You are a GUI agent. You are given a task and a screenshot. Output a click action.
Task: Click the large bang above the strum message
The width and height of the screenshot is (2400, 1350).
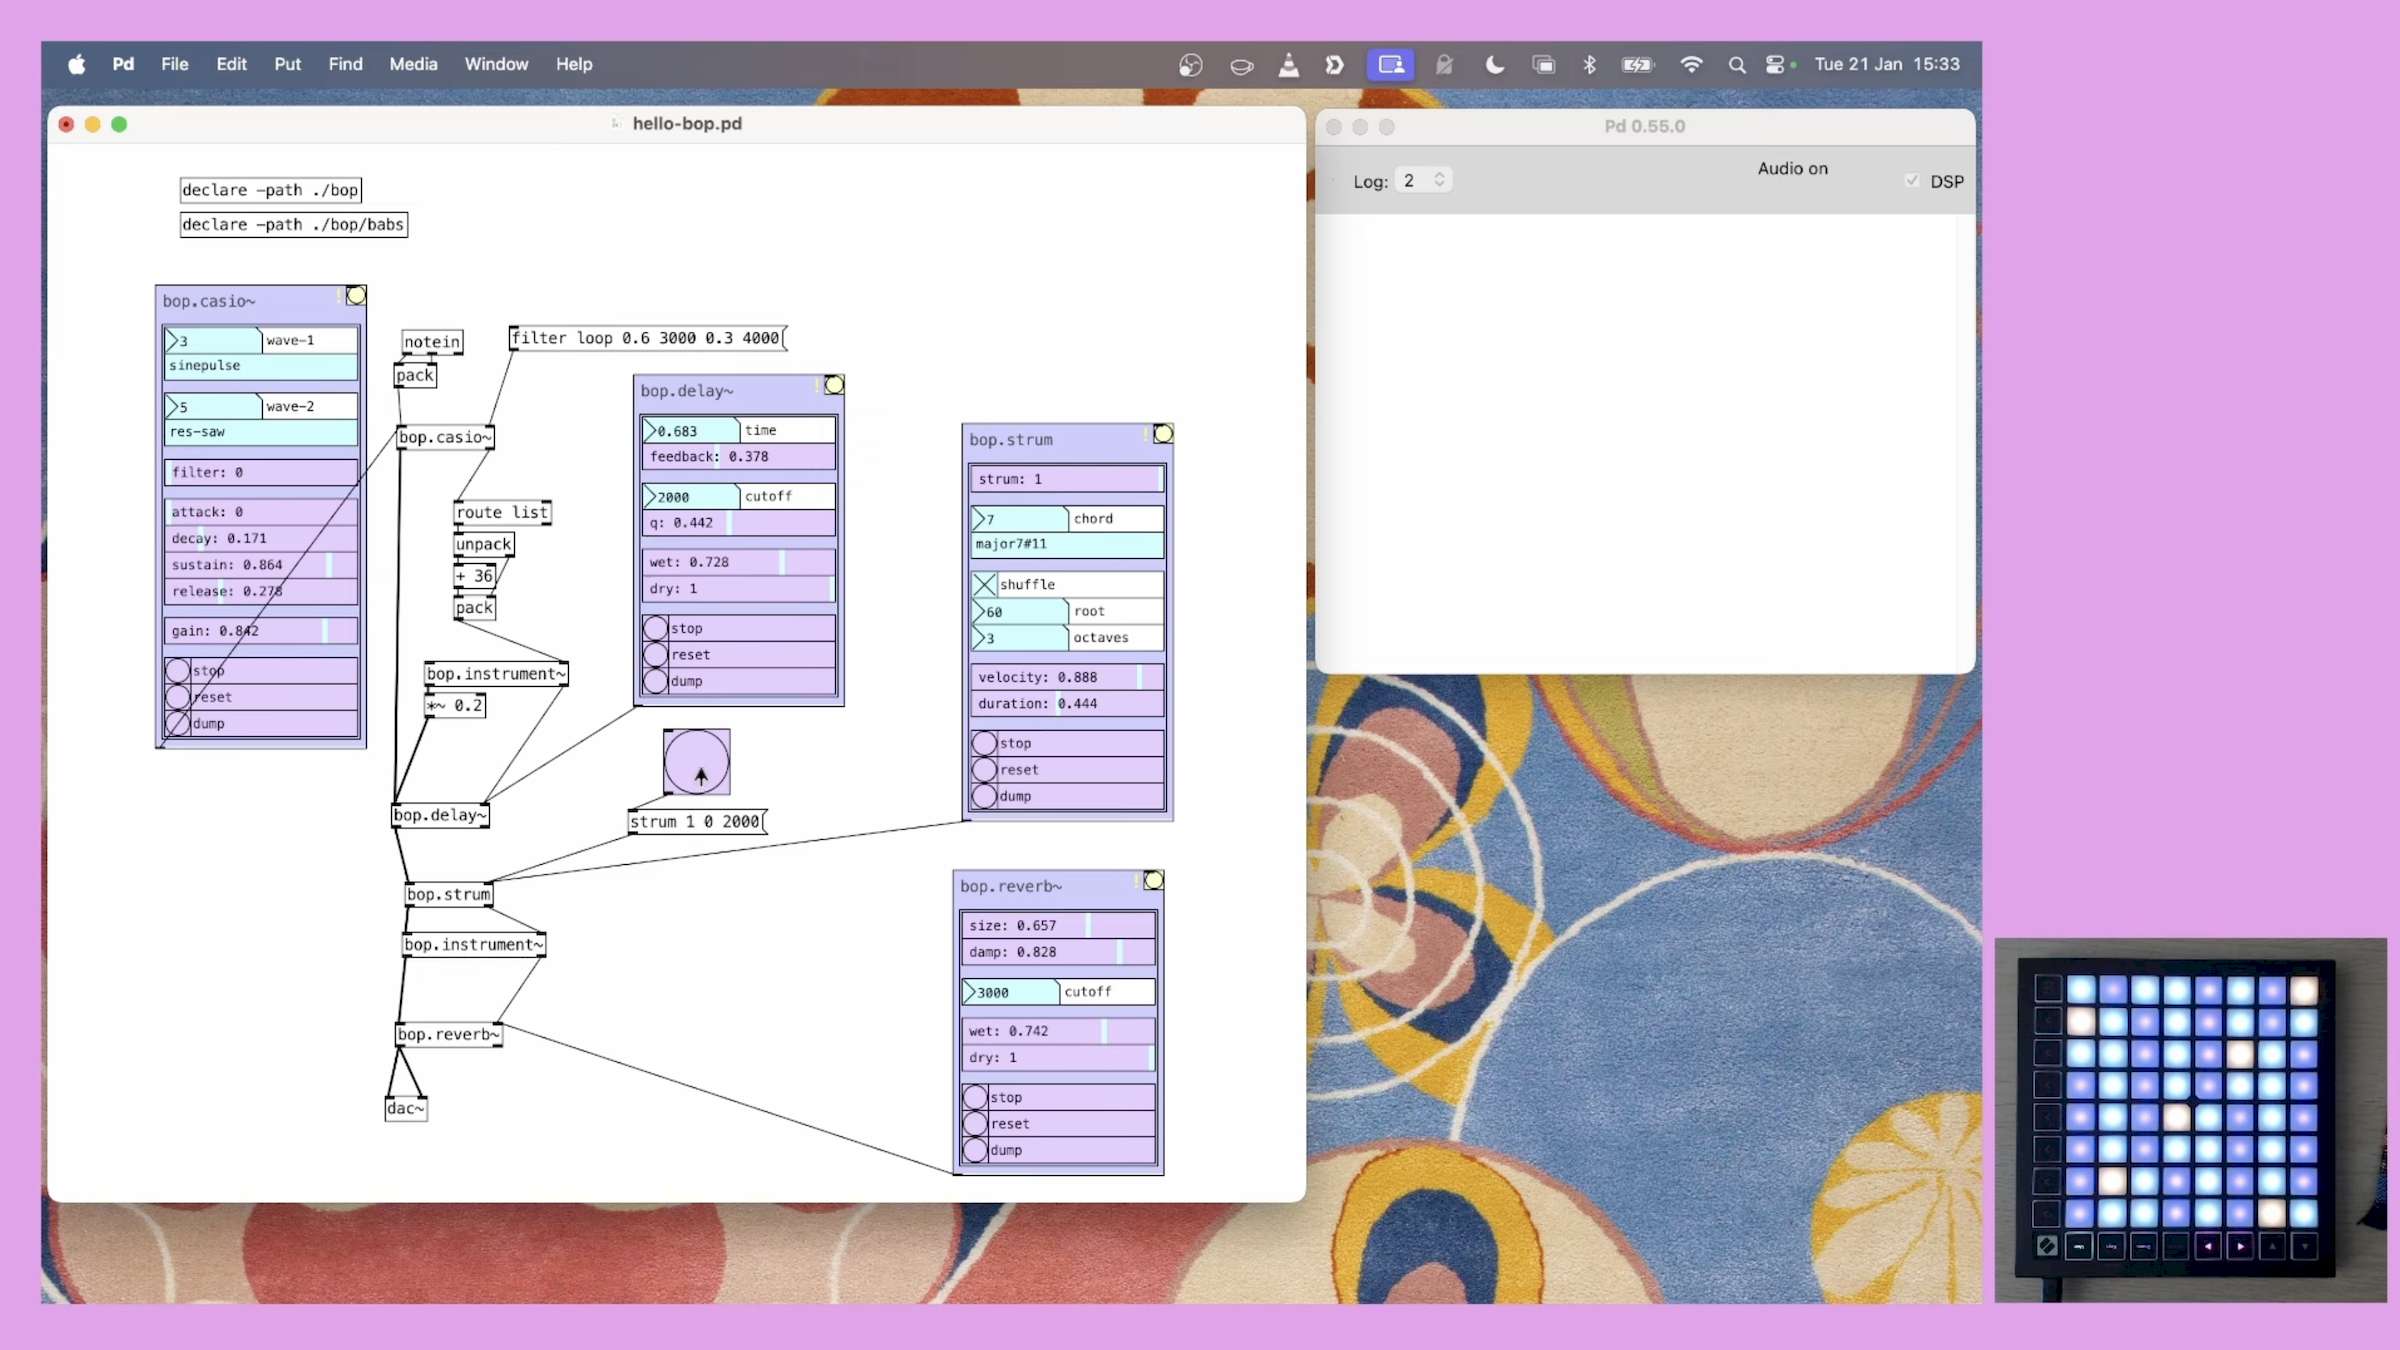697,762
